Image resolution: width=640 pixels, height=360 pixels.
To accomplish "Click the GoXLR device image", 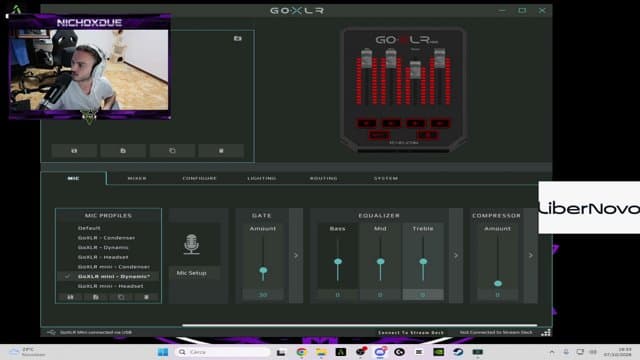I will (403, 90).
